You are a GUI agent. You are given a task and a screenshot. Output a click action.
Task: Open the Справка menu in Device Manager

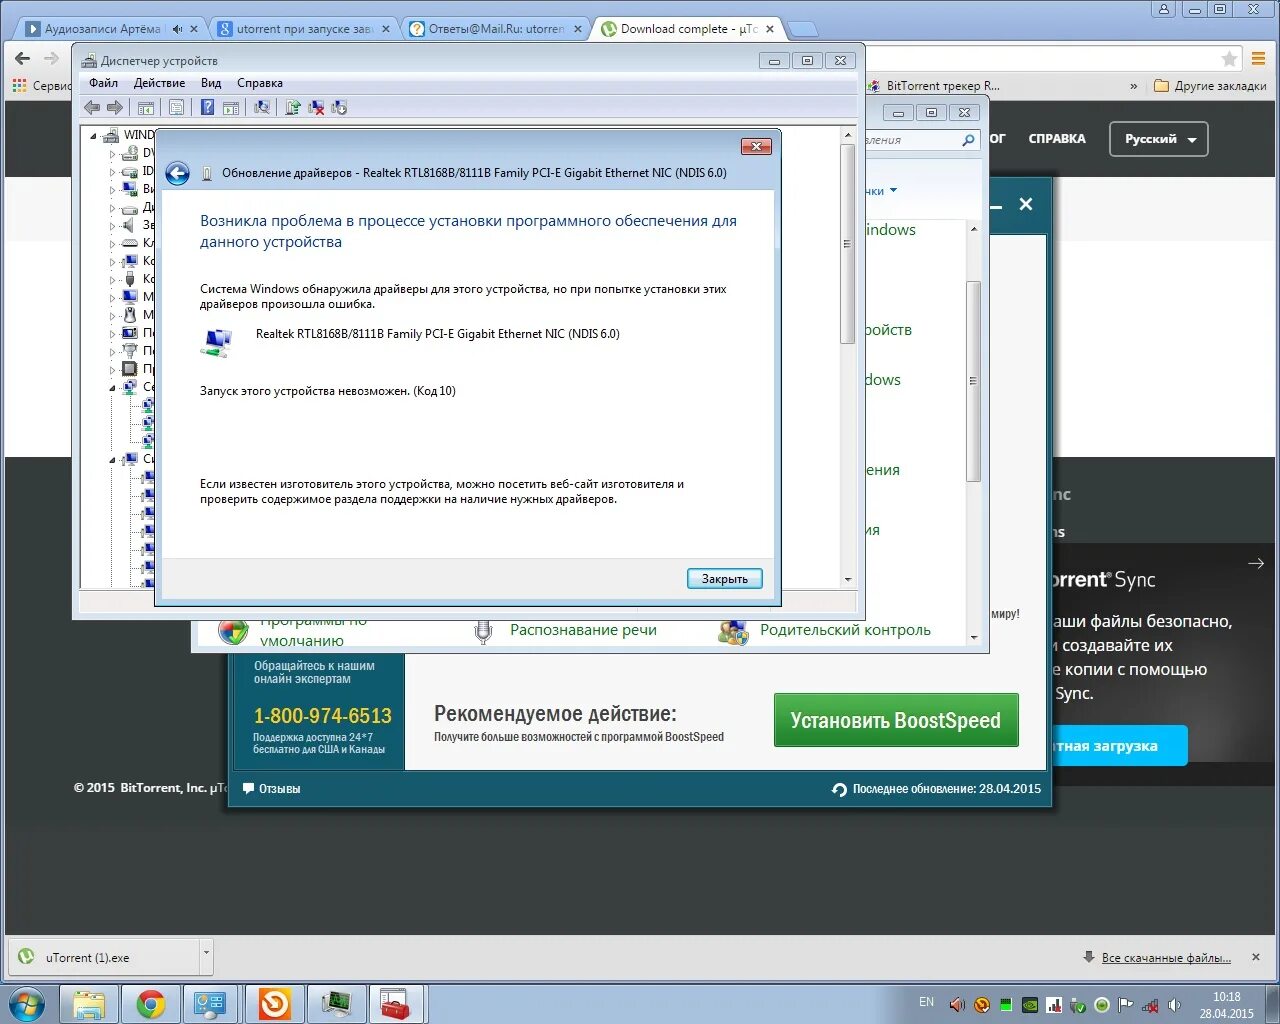pos(260,83)
